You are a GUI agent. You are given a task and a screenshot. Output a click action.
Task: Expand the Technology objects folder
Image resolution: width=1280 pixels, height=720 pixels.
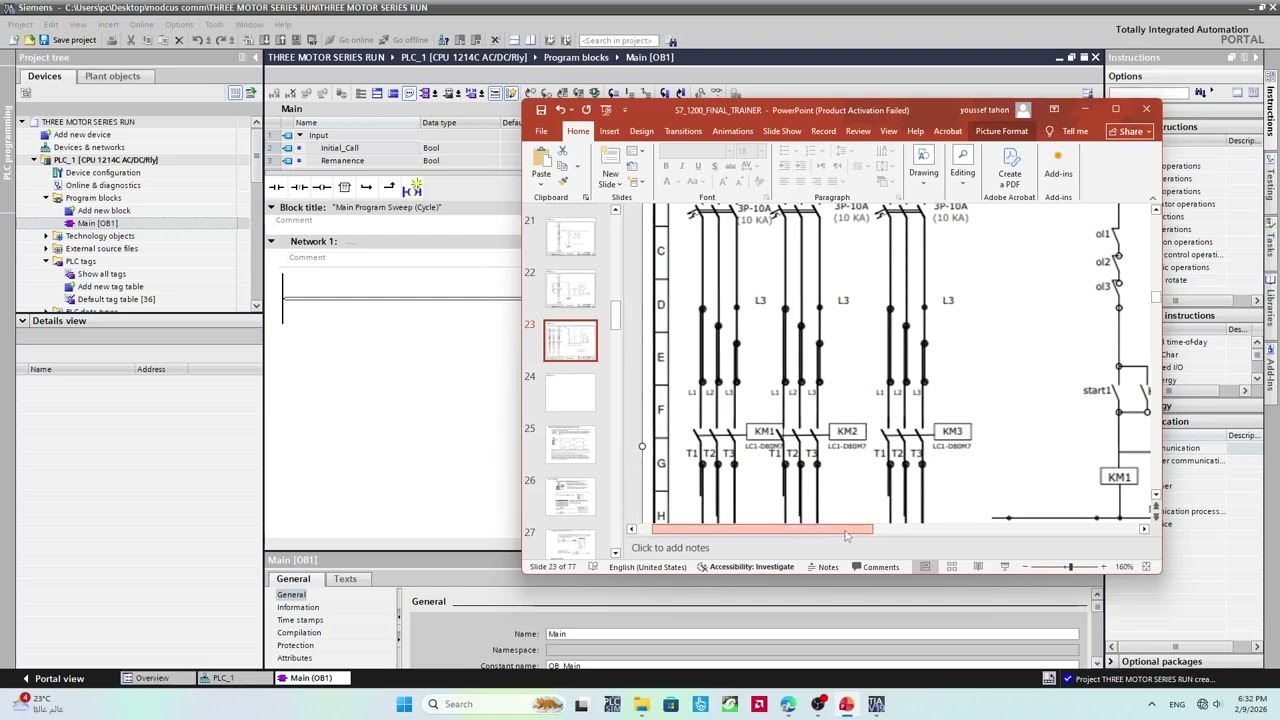pyautogui.click(x=46, y=236)
